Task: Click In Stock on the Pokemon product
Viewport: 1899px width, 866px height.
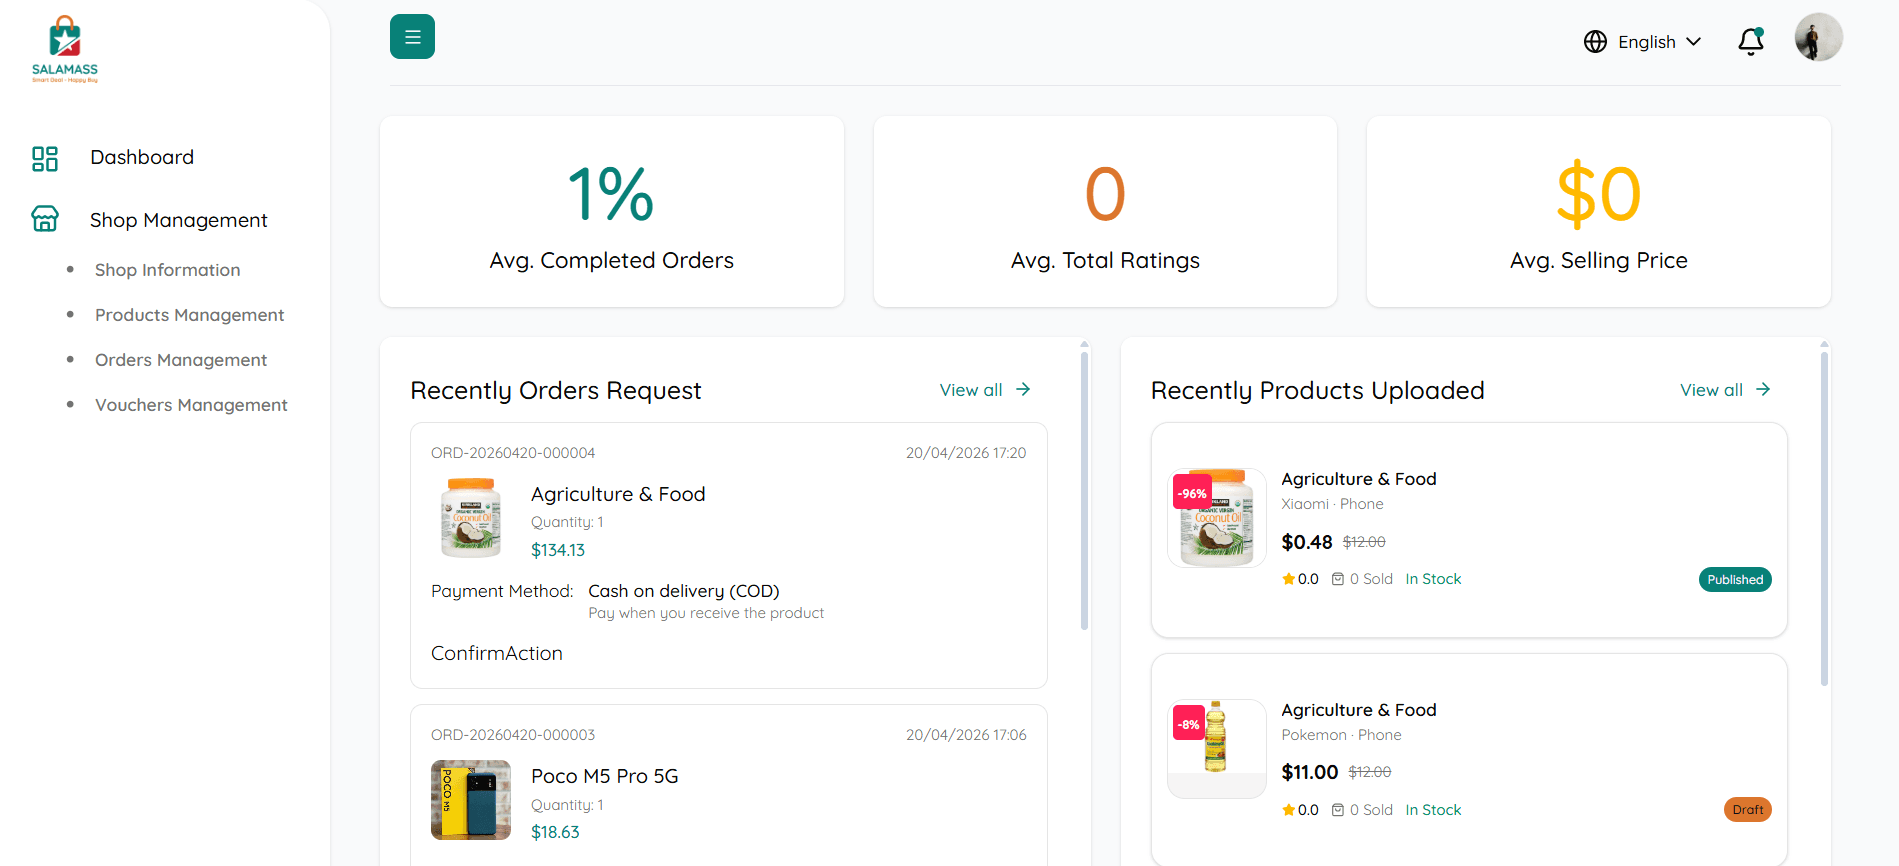Action: click(1433, 810)
